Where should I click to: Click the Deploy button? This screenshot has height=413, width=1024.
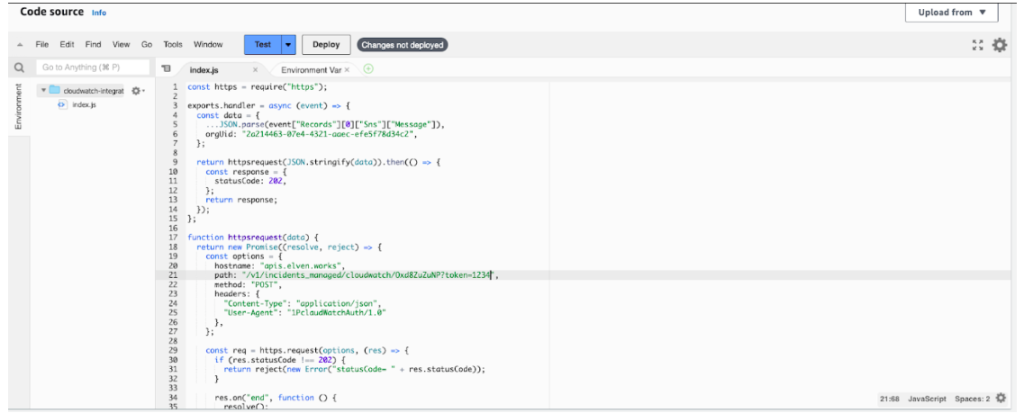point(326,45)
